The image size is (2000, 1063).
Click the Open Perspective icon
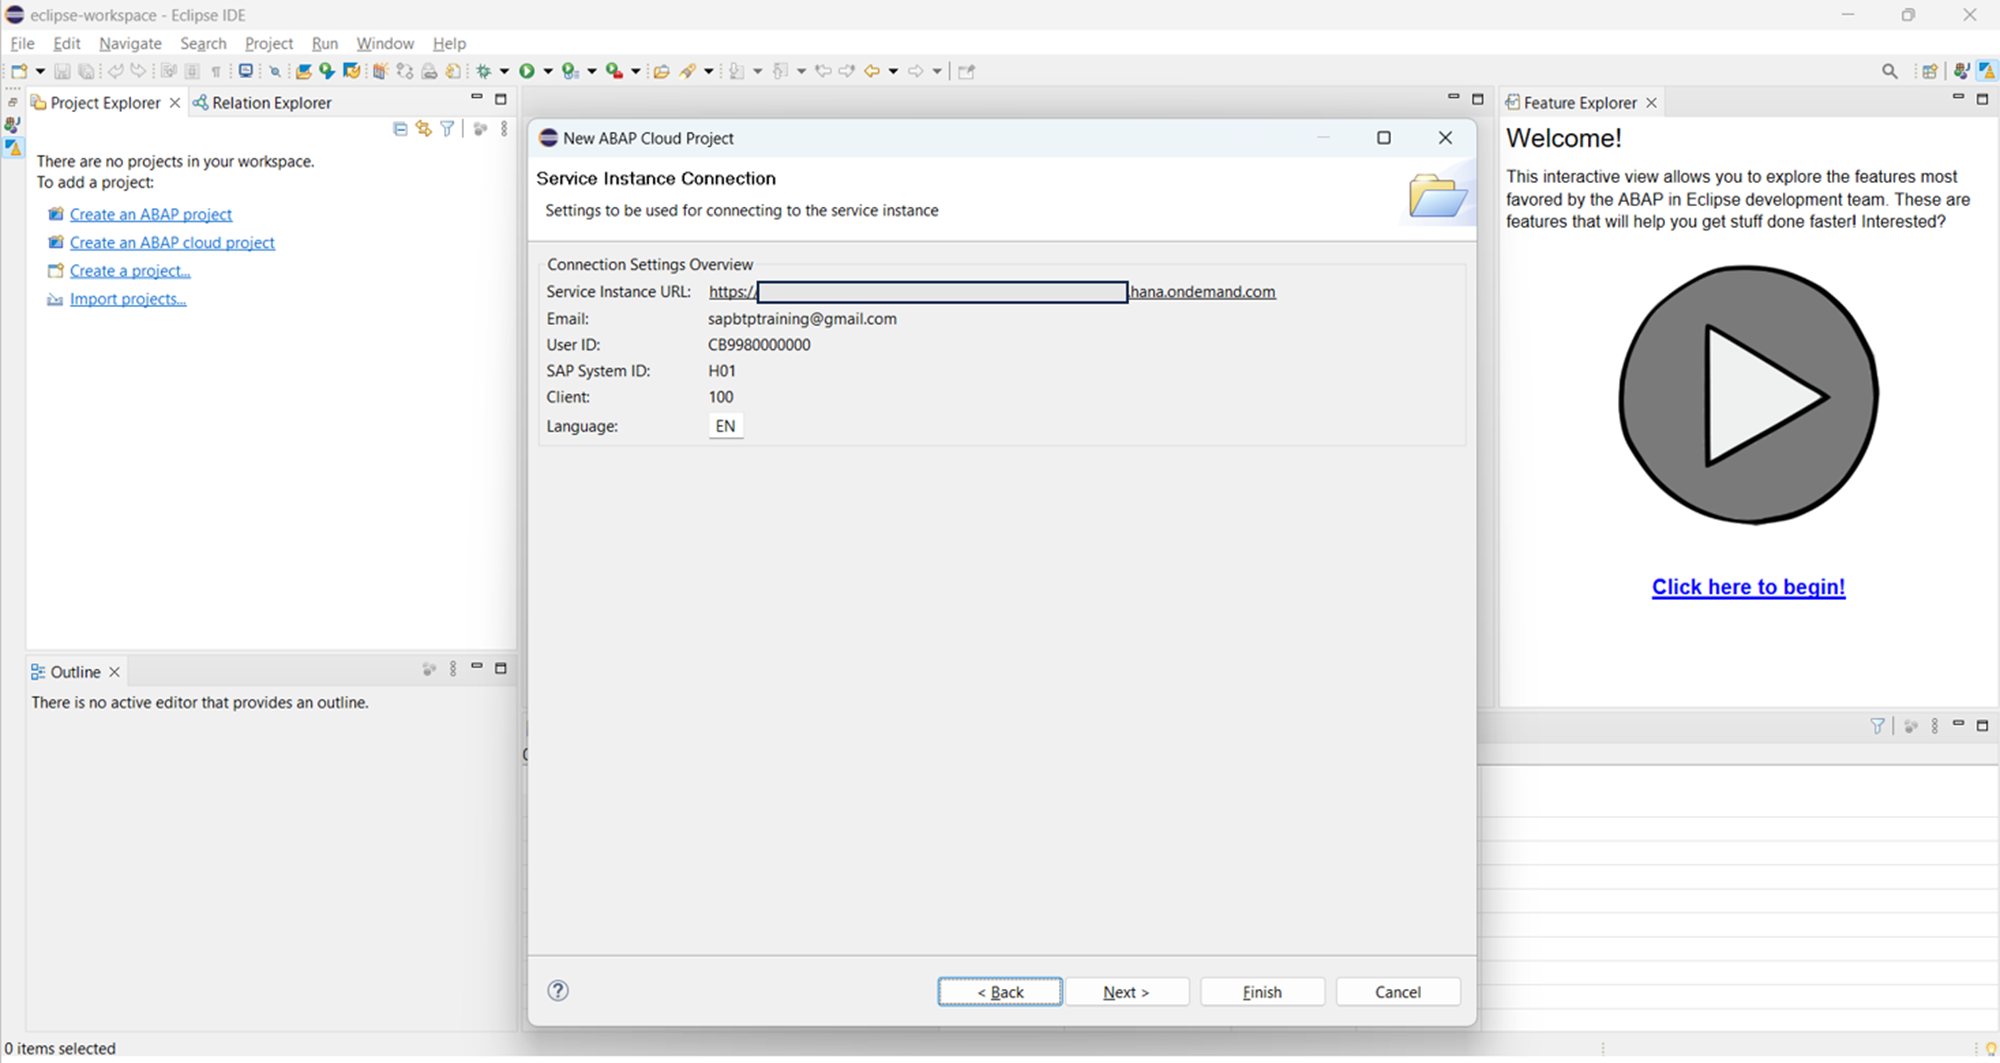1929,71
